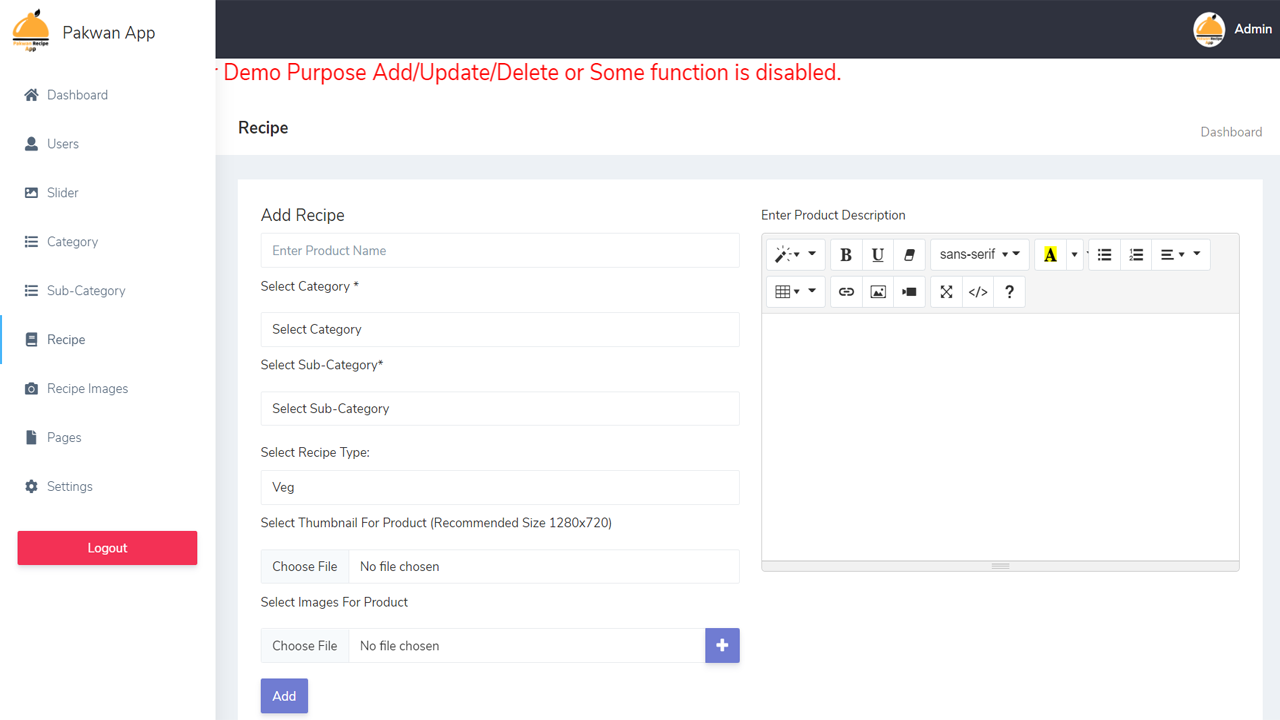Open the Pages sidebar item
1280x720 pixels.
(107, 438)
